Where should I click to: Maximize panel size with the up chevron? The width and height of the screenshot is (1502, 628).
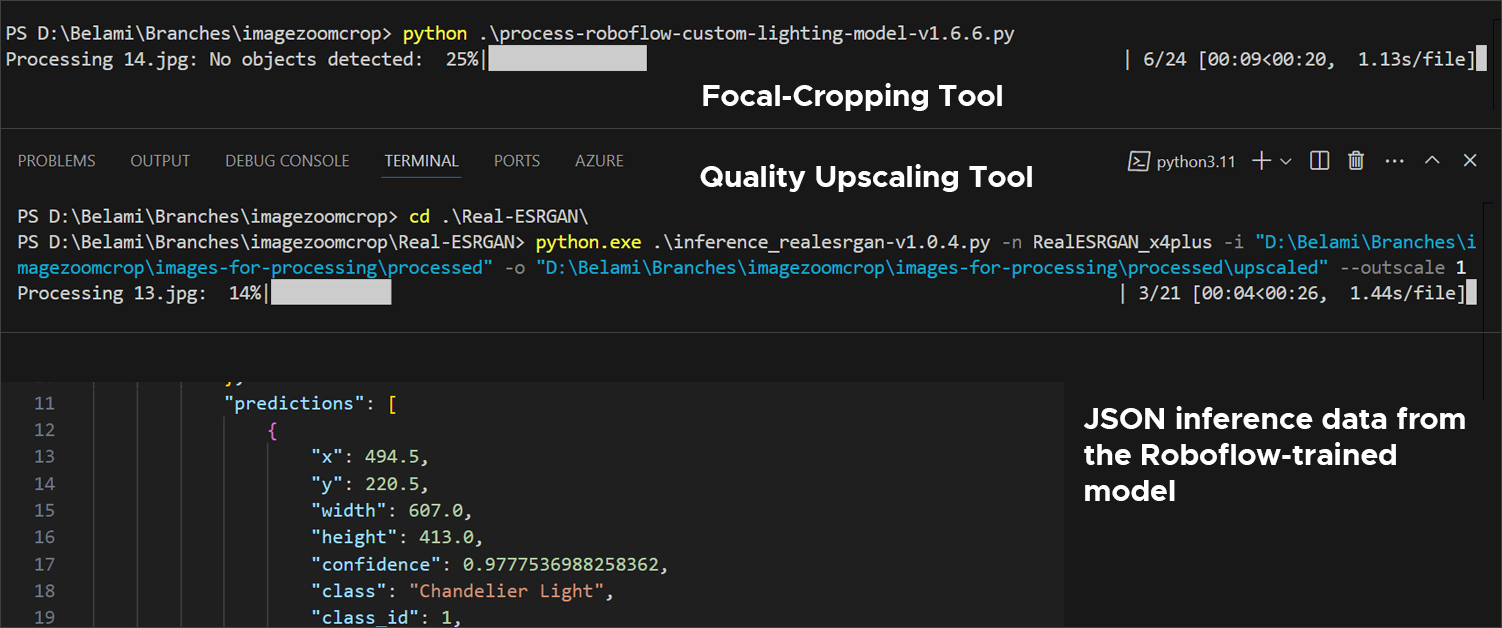(x=1432, y=161)
